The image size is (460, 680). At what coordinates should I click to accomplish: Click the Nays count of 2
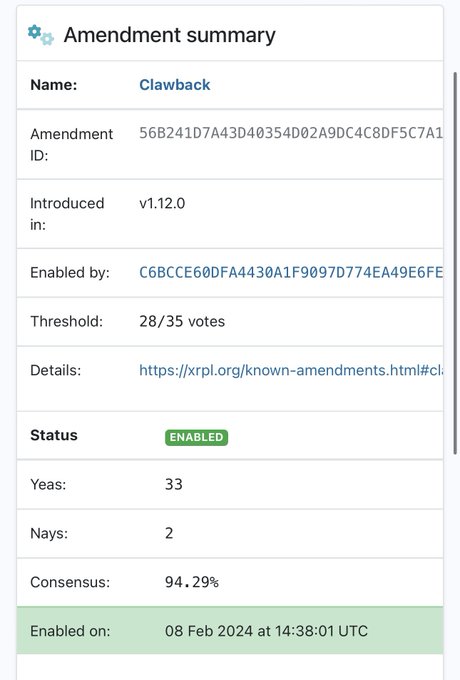[169, 533]
